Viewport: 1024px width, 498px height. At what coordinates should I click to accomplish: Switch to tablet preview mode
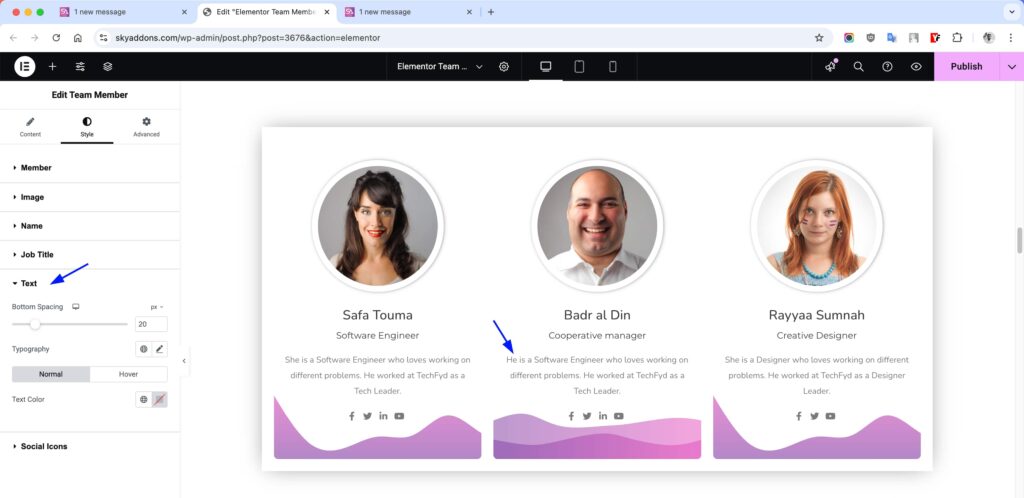click(x=579, y=67)
